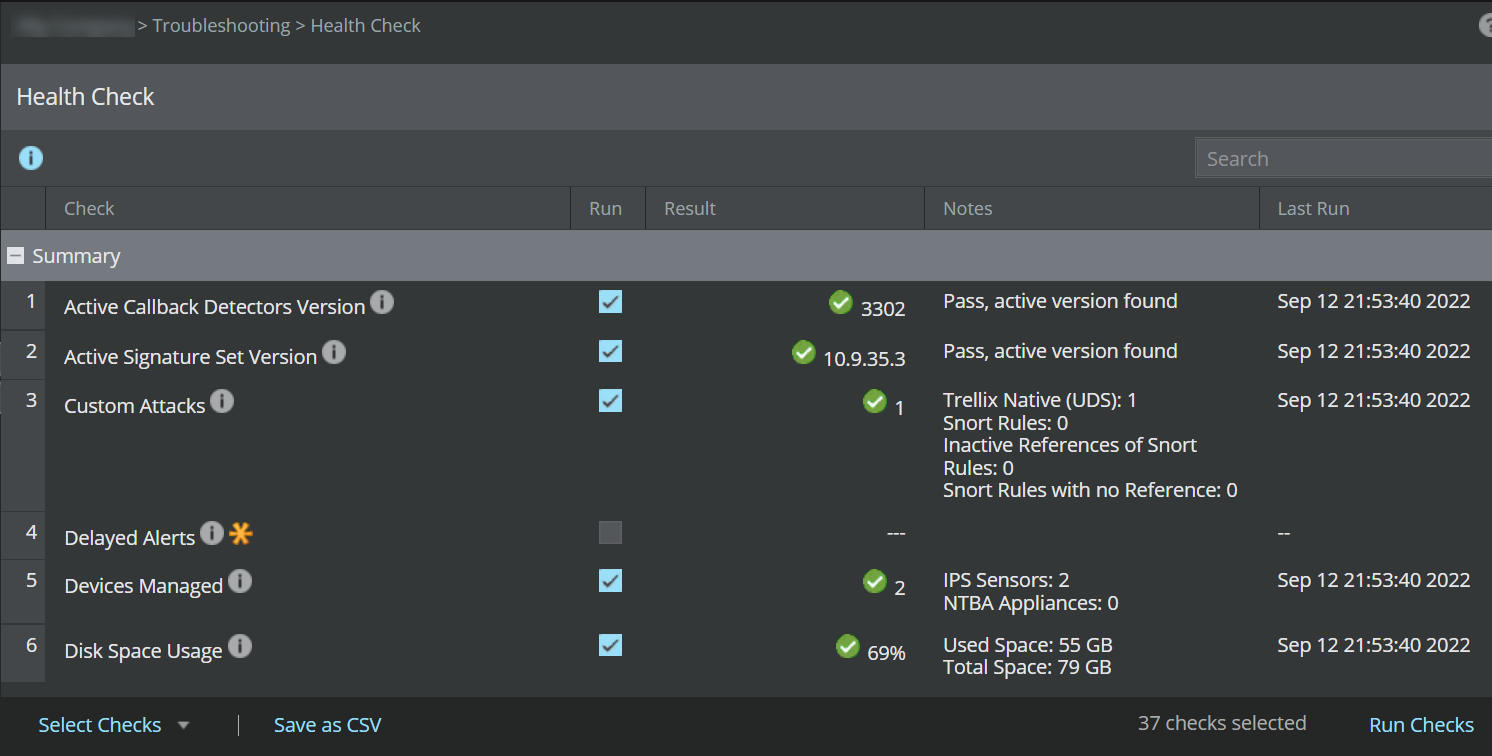Click green pass icon next to 69%
This screenshot has height=756, width=1492.
click(x=848, y=646)
